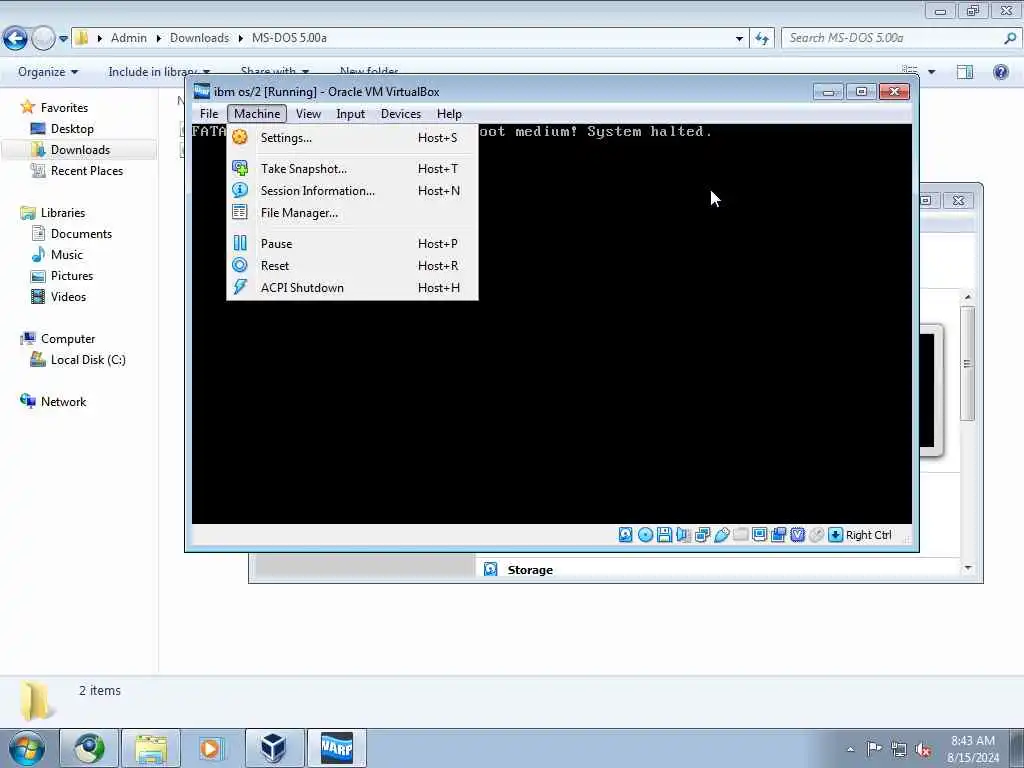Open the File menu in VirtualBox VM window
Screen dimensions: 1024x768
pyautogui.click(x=209, y=114)
